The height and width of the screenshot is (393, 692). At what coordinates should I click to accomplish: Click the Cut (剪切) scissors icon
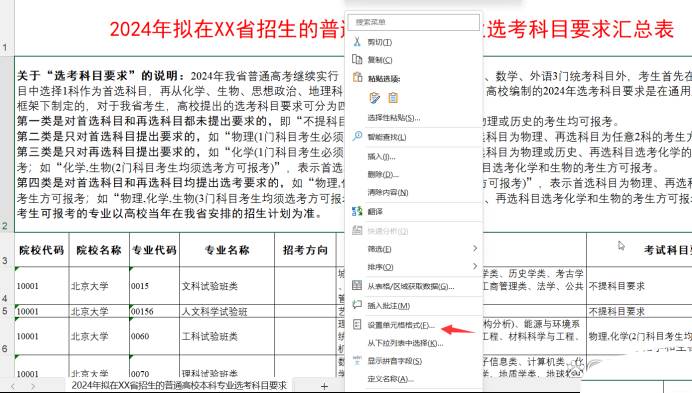click(357, 42)
